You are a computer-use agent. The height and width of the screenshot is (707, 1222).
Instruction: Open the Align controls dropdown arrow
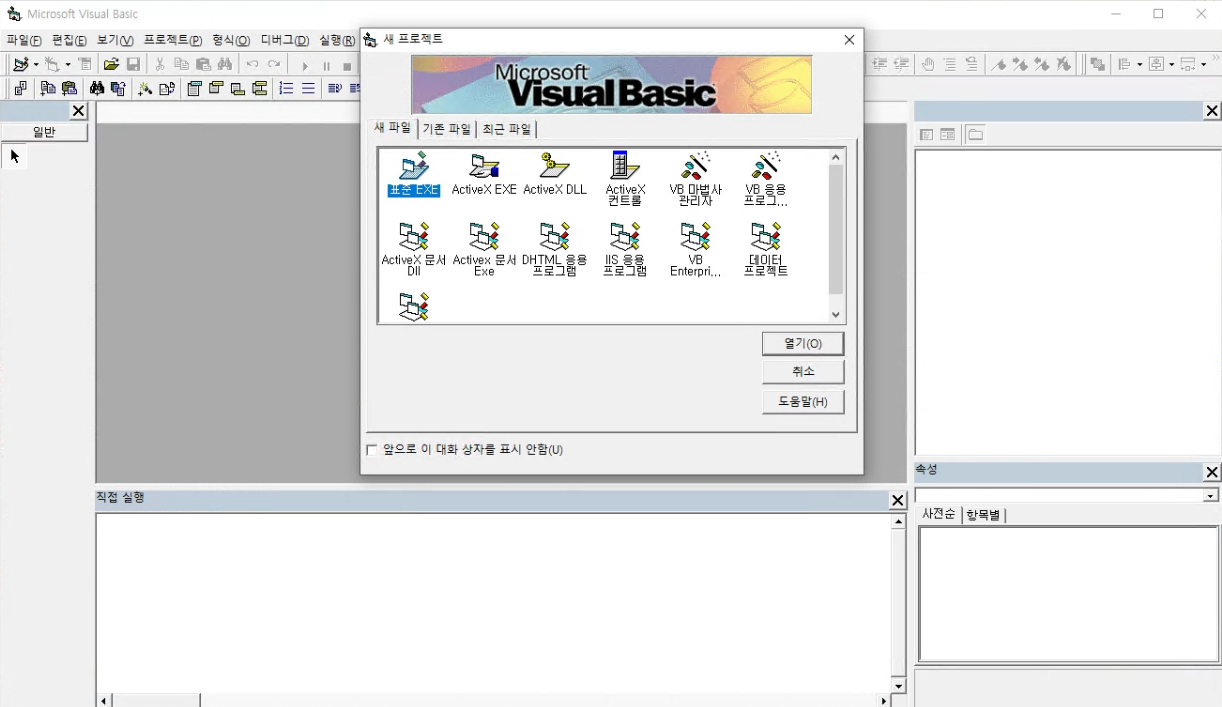tap(1141, 64)
